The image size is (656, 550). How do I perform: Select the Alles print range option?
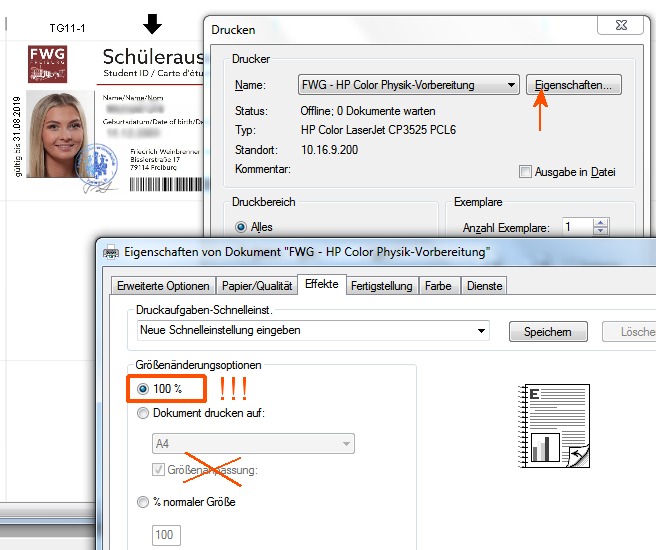(240, 227)
